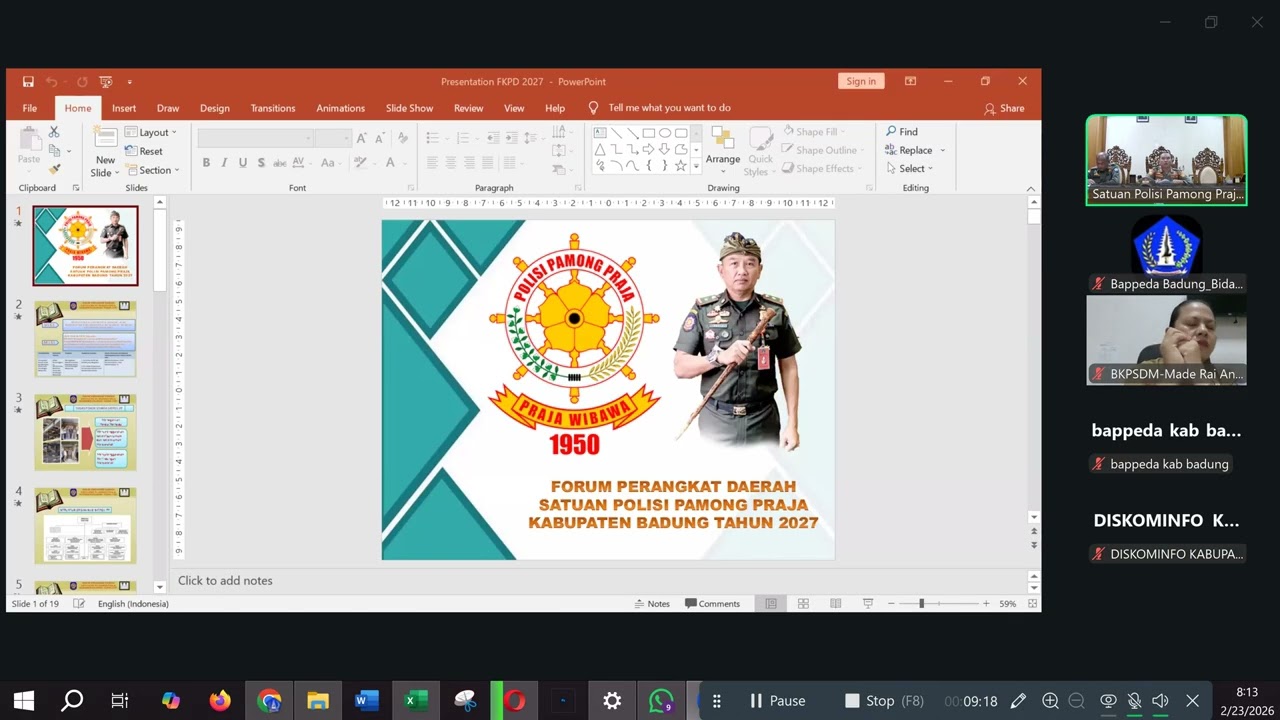This screenshot has width=1280, height=720.
Task: Click to add notes field
Action: tap(600, 580)
